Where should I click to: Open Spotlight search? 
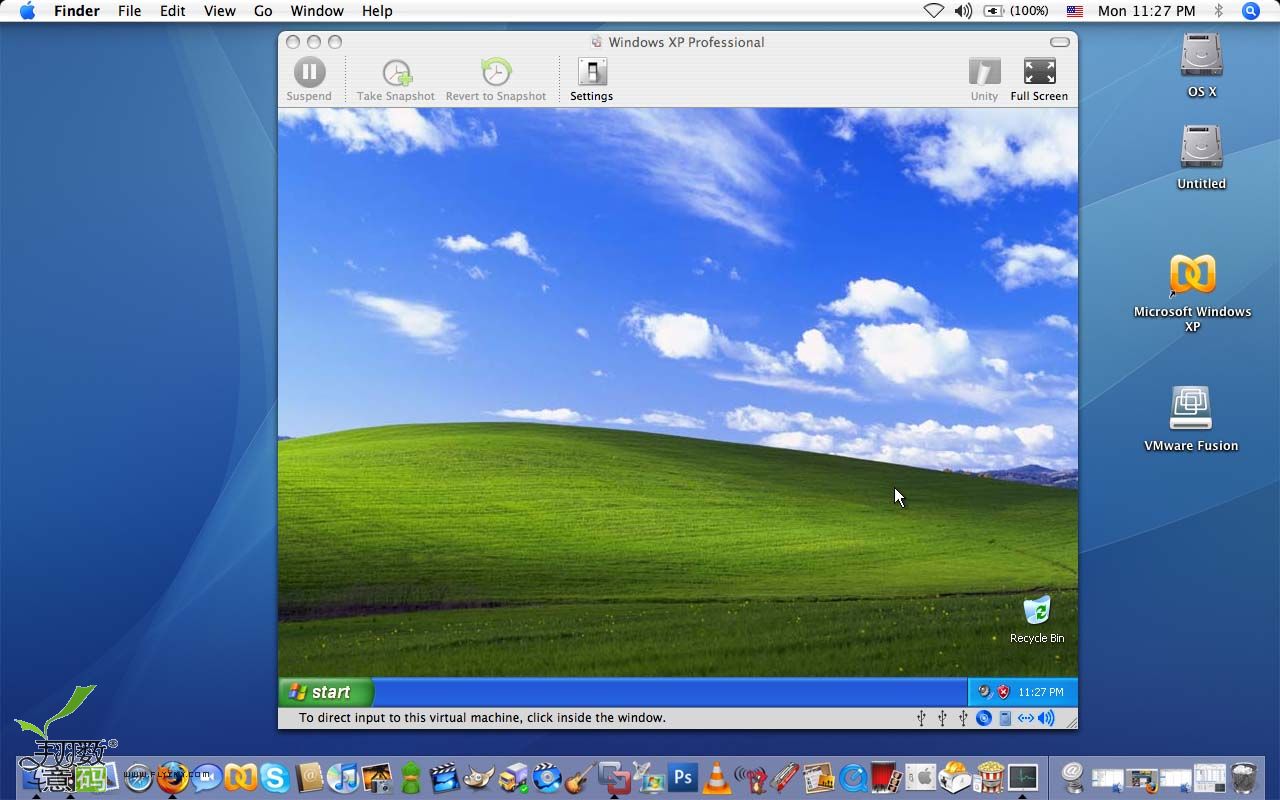(x=1250, y=11)
